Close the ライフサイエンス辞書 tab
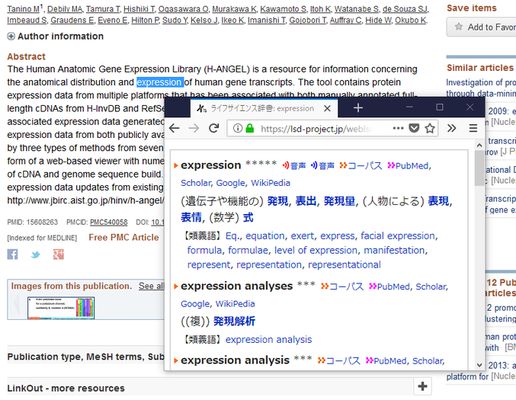The height and width of the screenshot is (400, 516). coord(327,108)
